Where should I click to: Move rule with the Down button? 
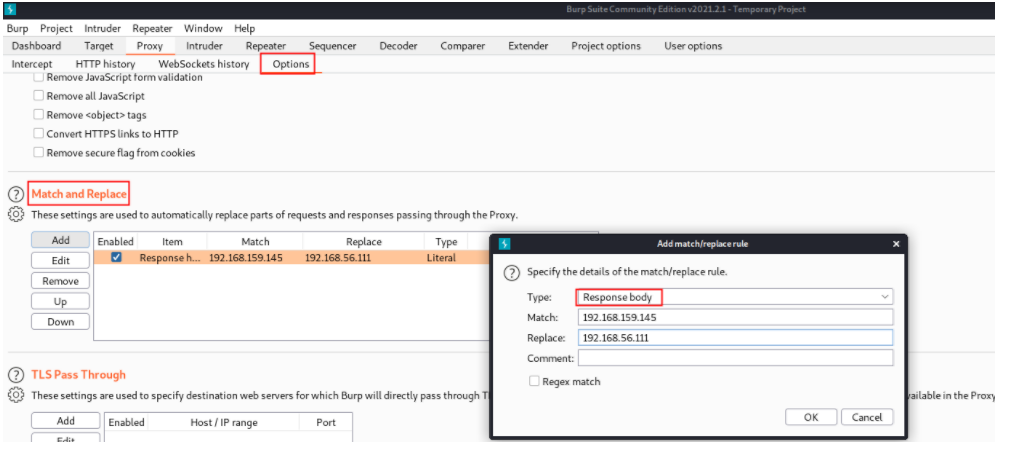click(60, 322)
